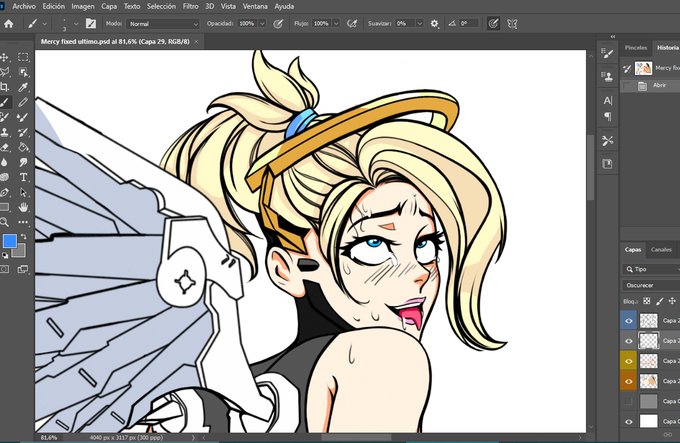Open Character panel from right dock

point(608,101)
